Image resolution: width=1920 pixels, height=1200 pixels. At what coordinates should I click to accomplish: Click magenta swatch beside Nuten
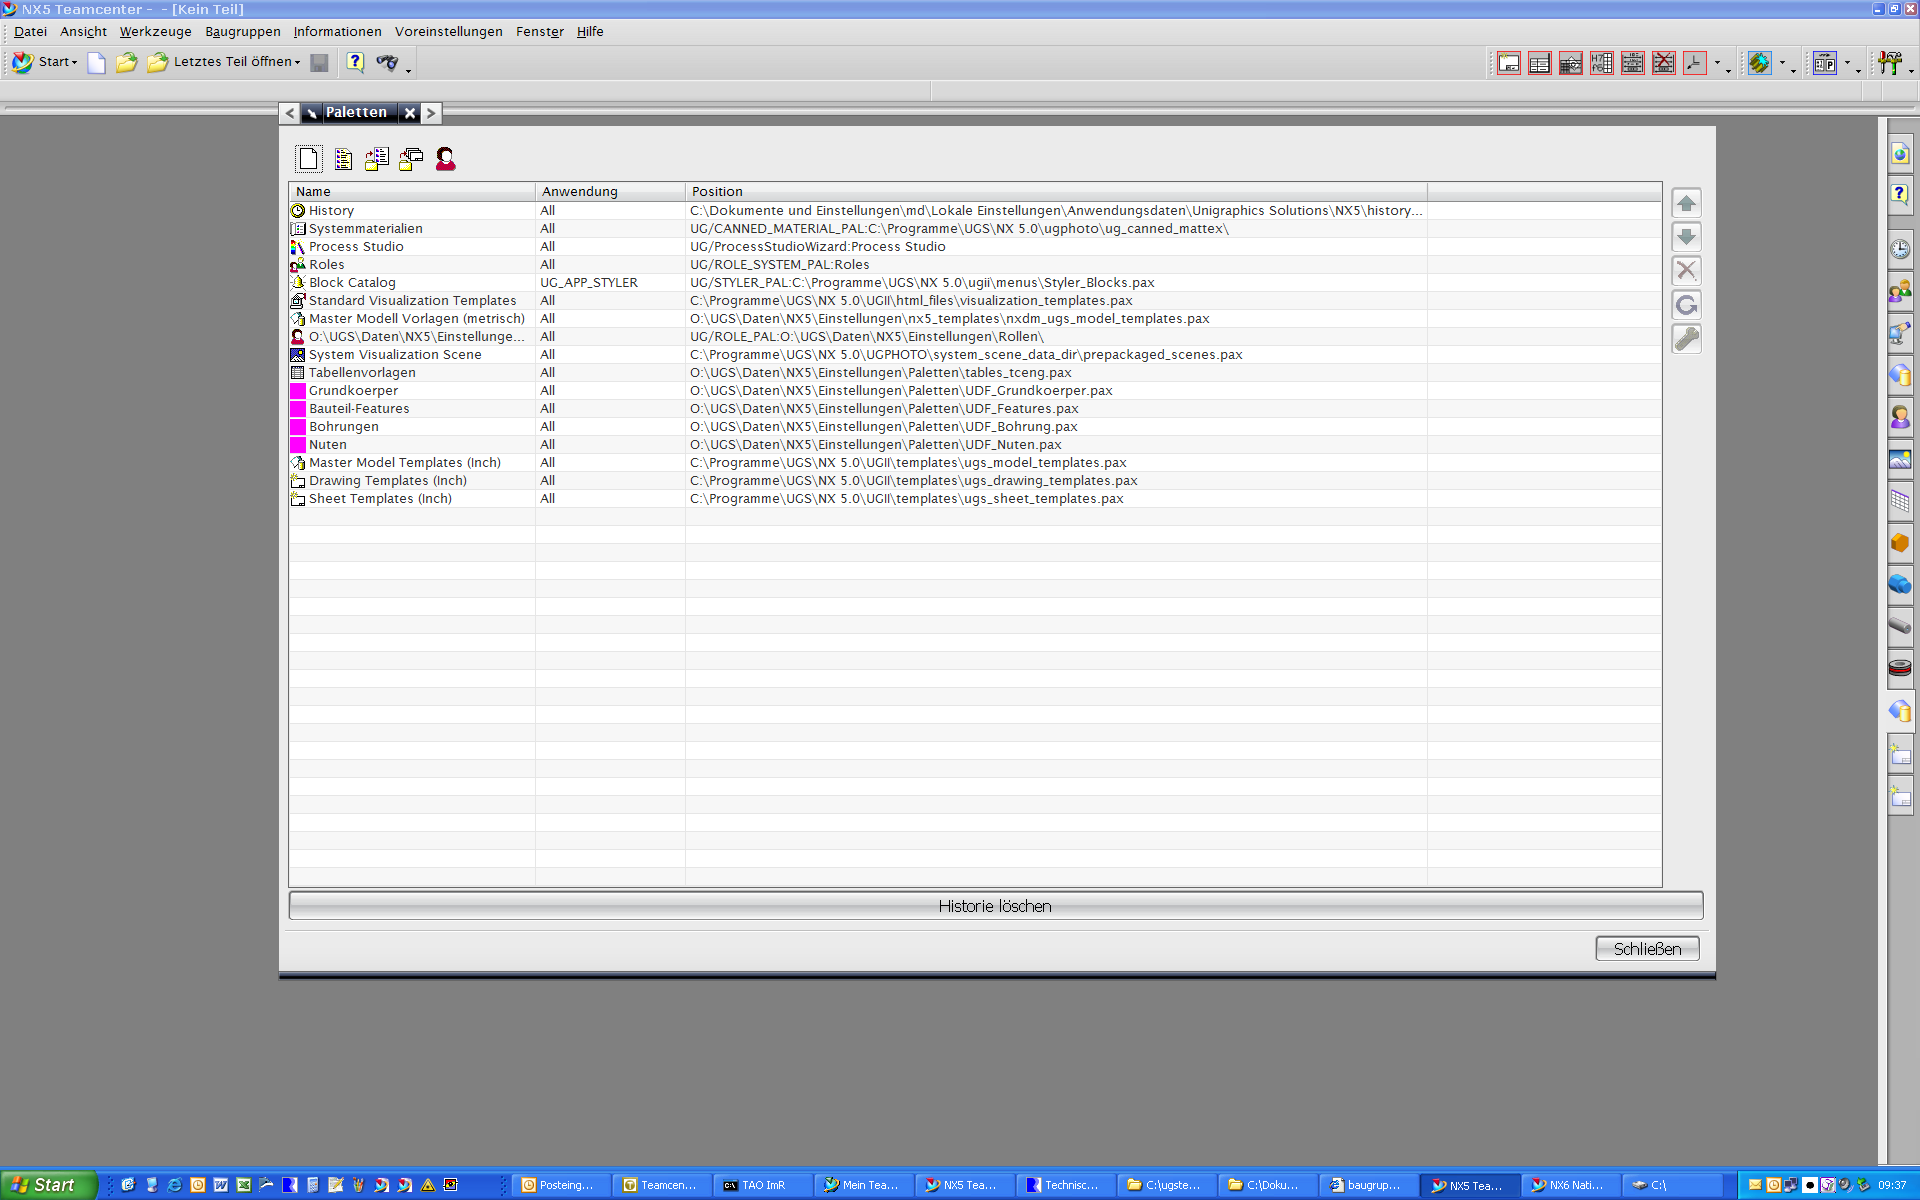pyautogui.click(x=298, y=445)
